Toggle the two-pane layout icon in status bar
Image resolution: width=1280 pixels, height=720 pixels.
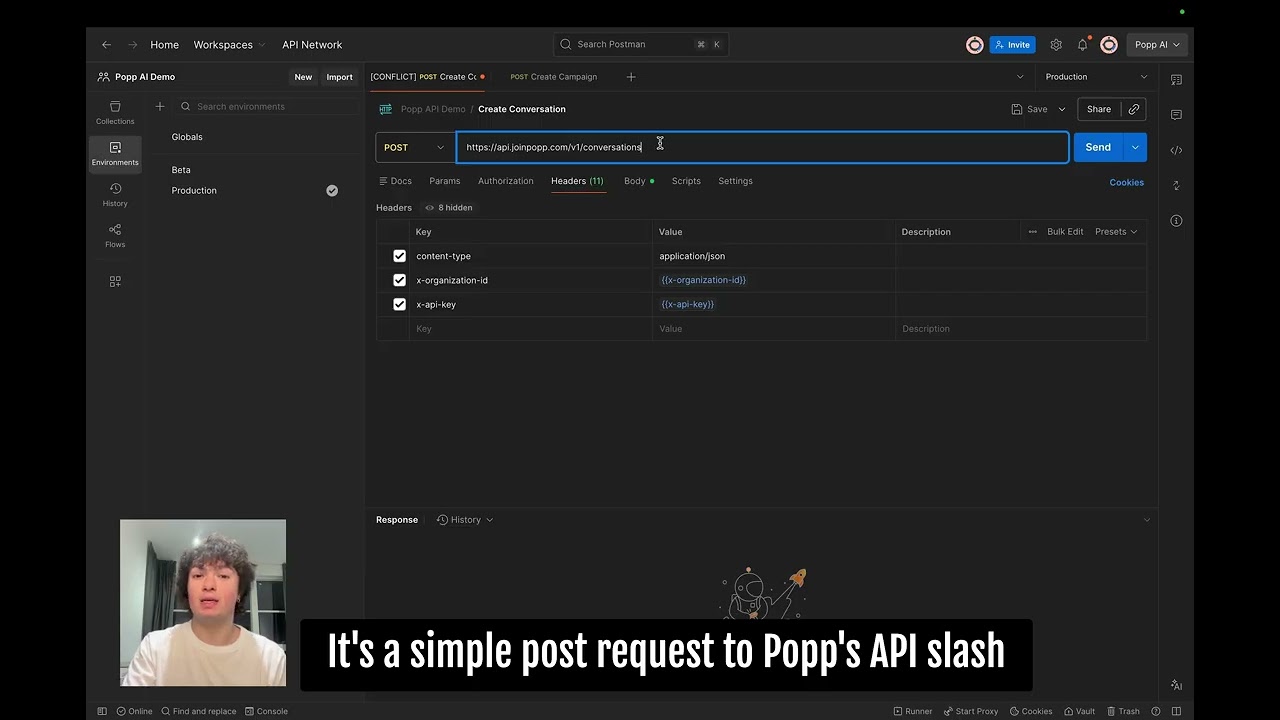[x=1174, y=711]
